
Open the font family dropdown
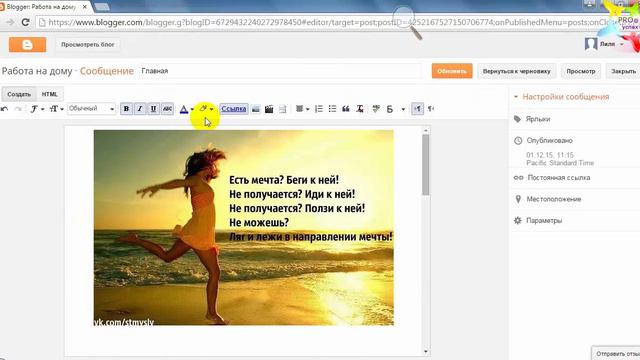pyautogui.click(x=37, y=109)
